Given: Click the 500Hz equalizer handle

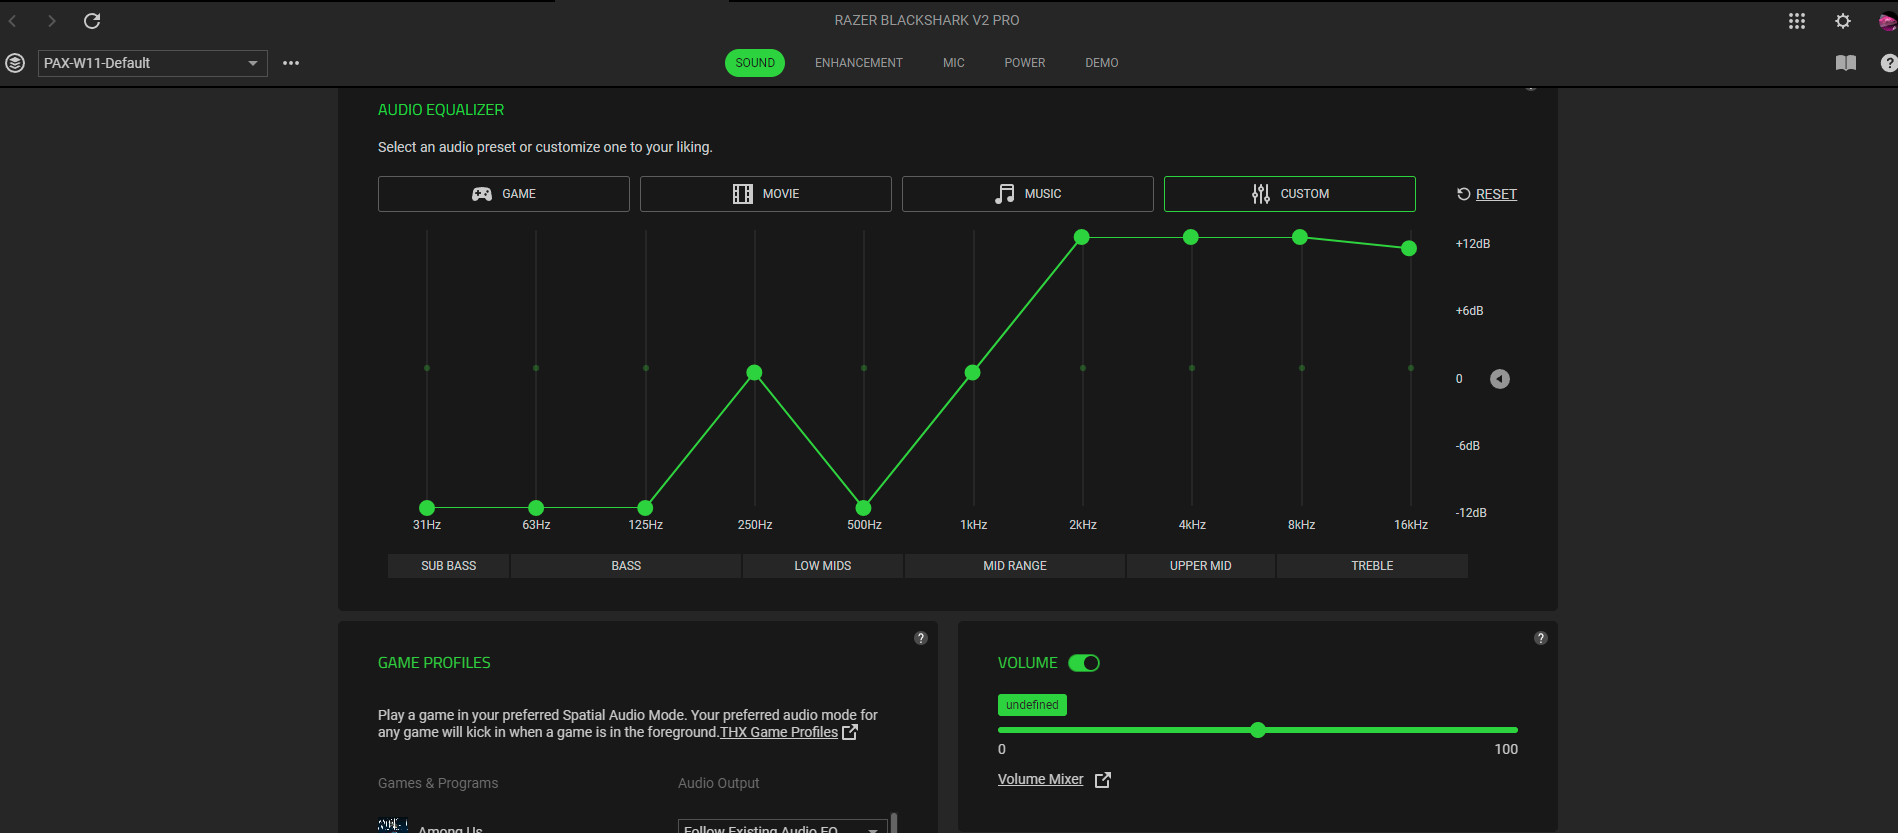Looking at the screenshot, I should point(864,508).
